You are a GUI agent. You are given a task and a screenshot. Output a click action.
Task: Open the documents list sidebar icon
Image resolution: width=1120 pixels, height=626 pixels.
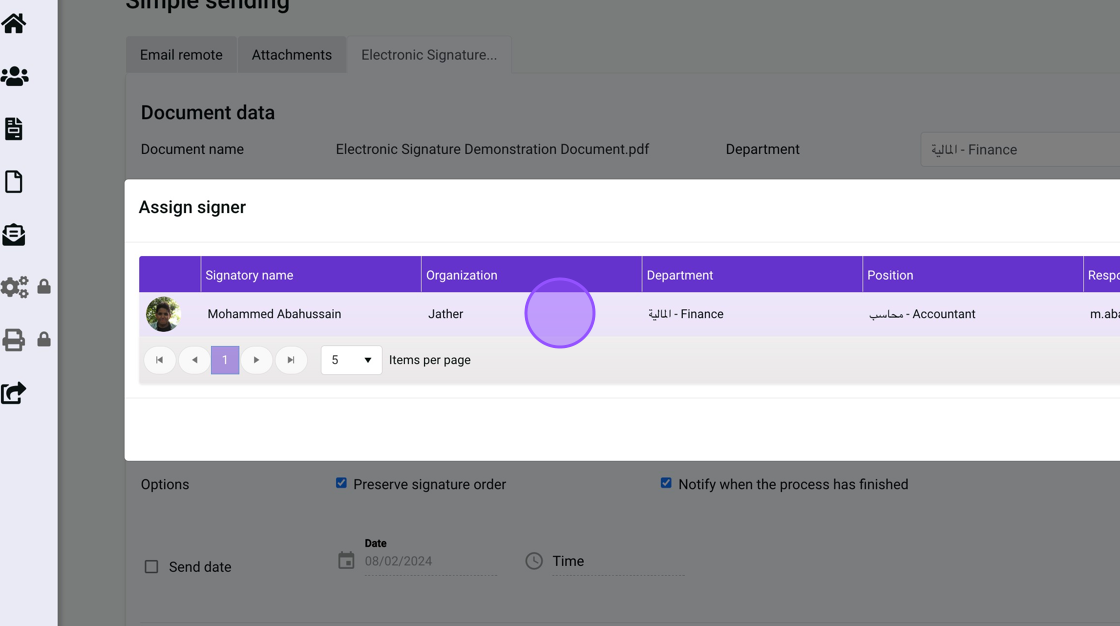[x=14, y=128]
